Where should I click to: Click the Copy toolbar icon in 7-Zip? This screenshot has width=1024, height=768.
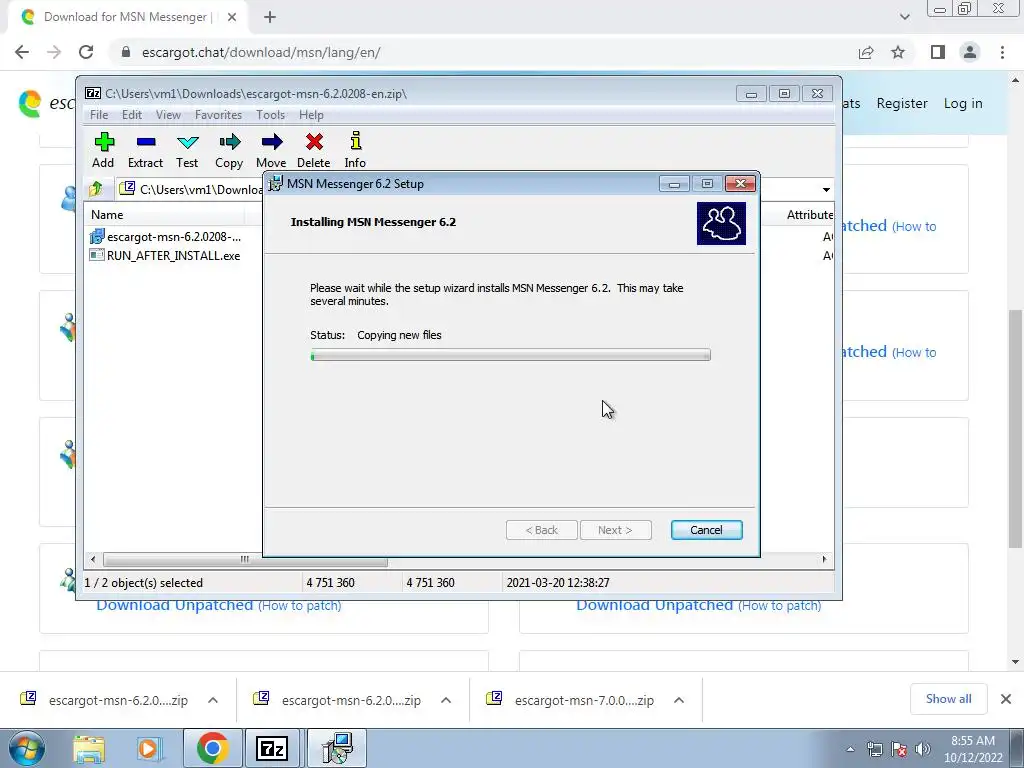click(x=229, y=150)
